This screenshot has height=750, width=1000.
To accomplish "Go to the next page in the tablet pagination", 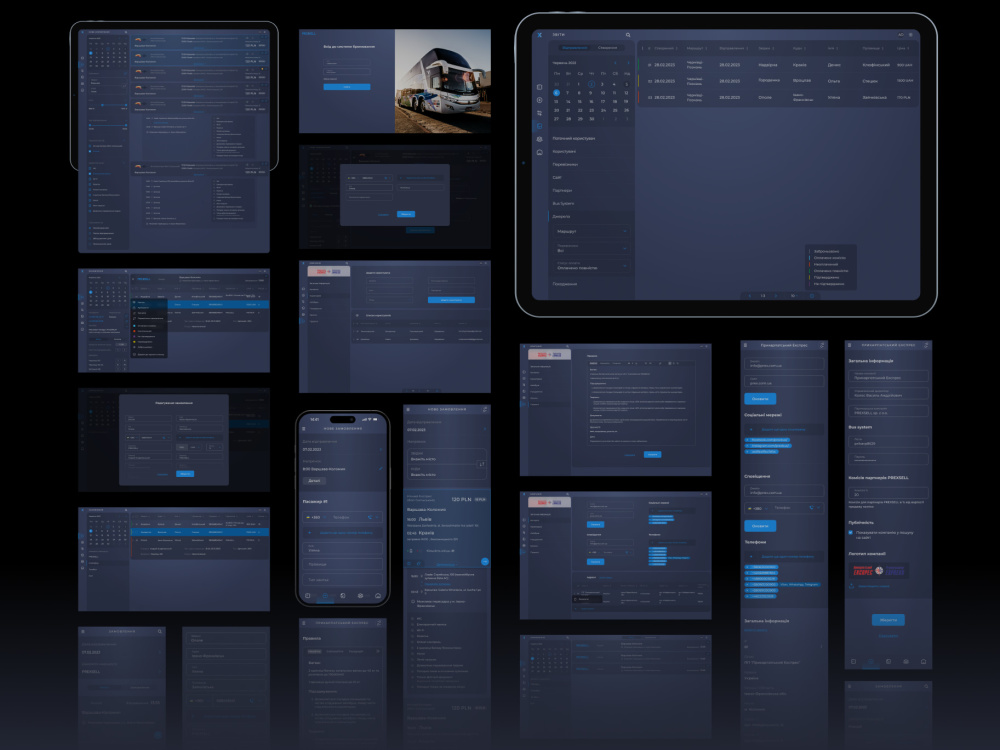I will 776,296.
